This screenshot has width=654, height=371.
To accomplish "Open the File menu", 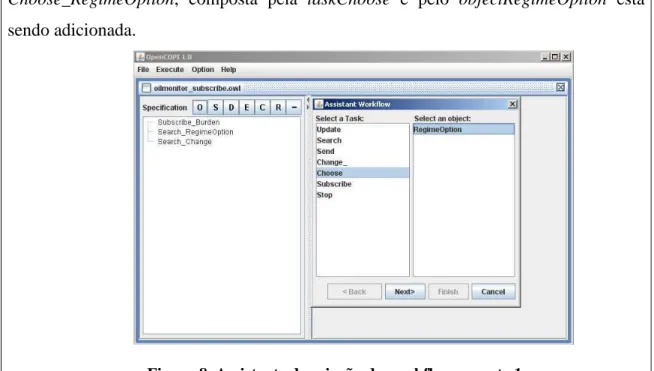I will [x=143, y=69].
